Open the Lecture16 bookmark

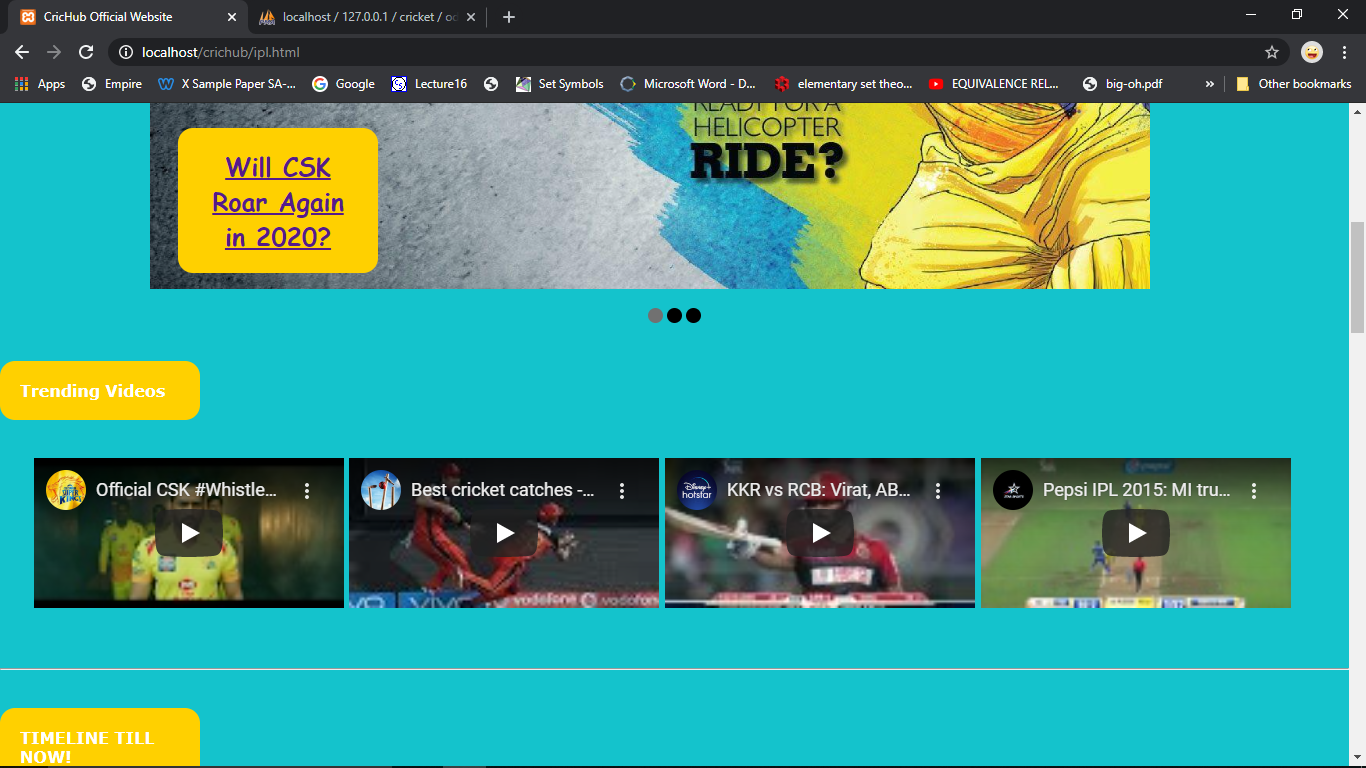[430, 84]
